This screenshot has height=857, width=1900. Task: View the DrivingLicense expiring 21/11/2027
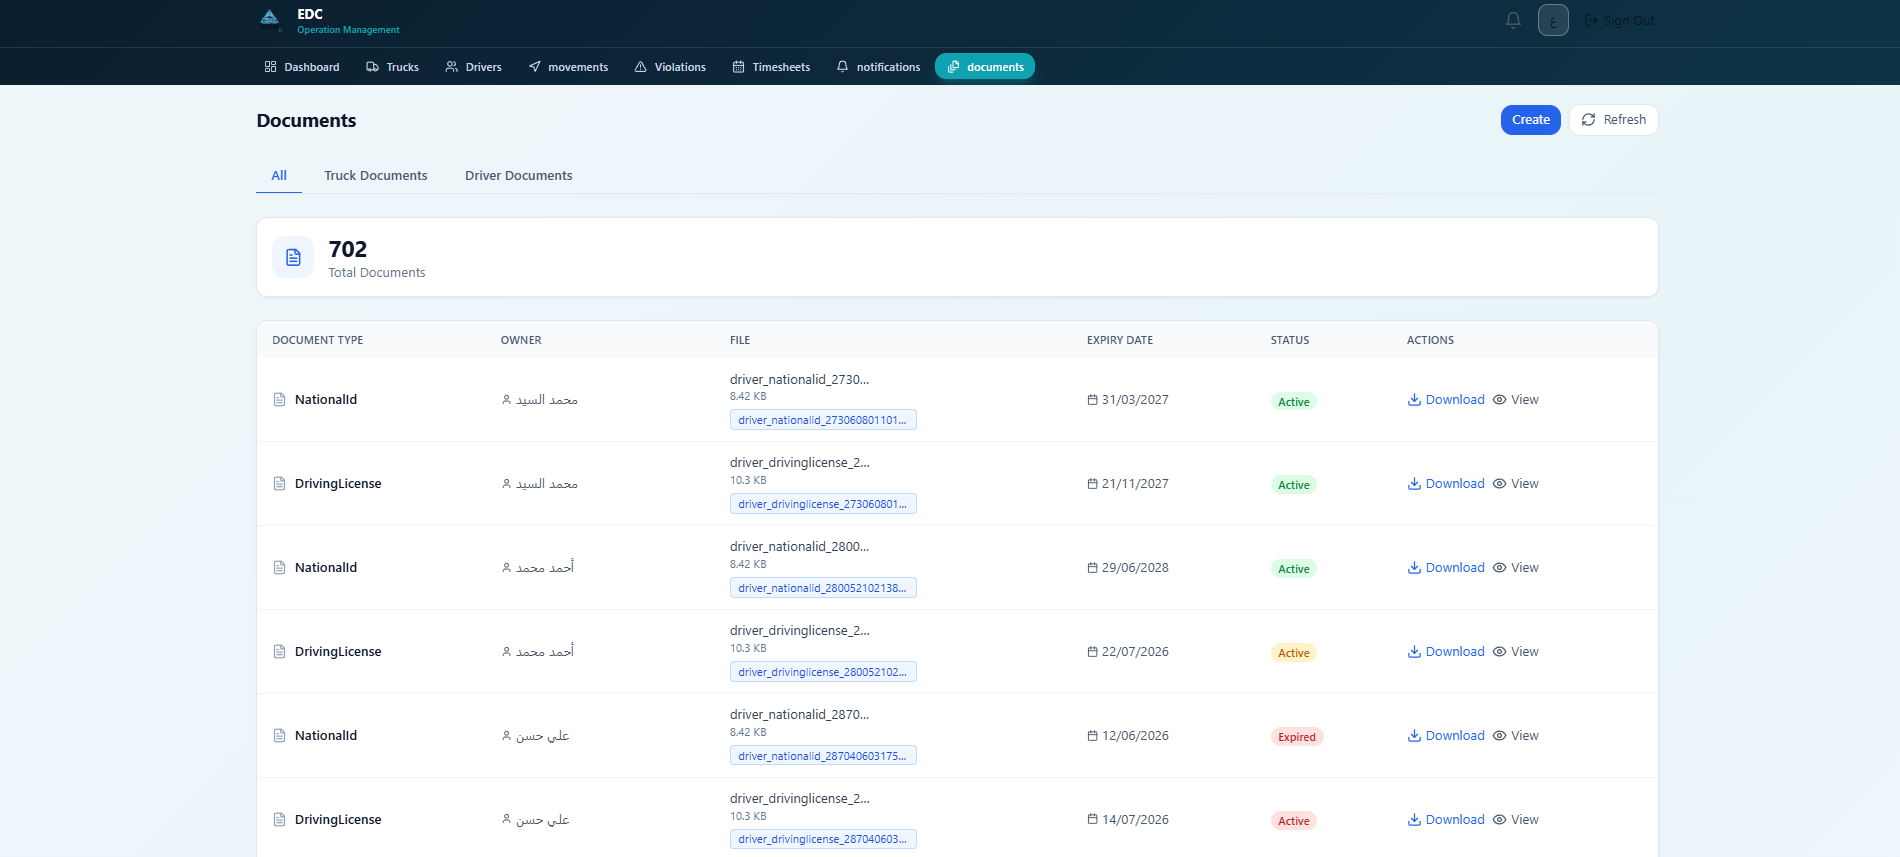click(x=1516, y=484)
